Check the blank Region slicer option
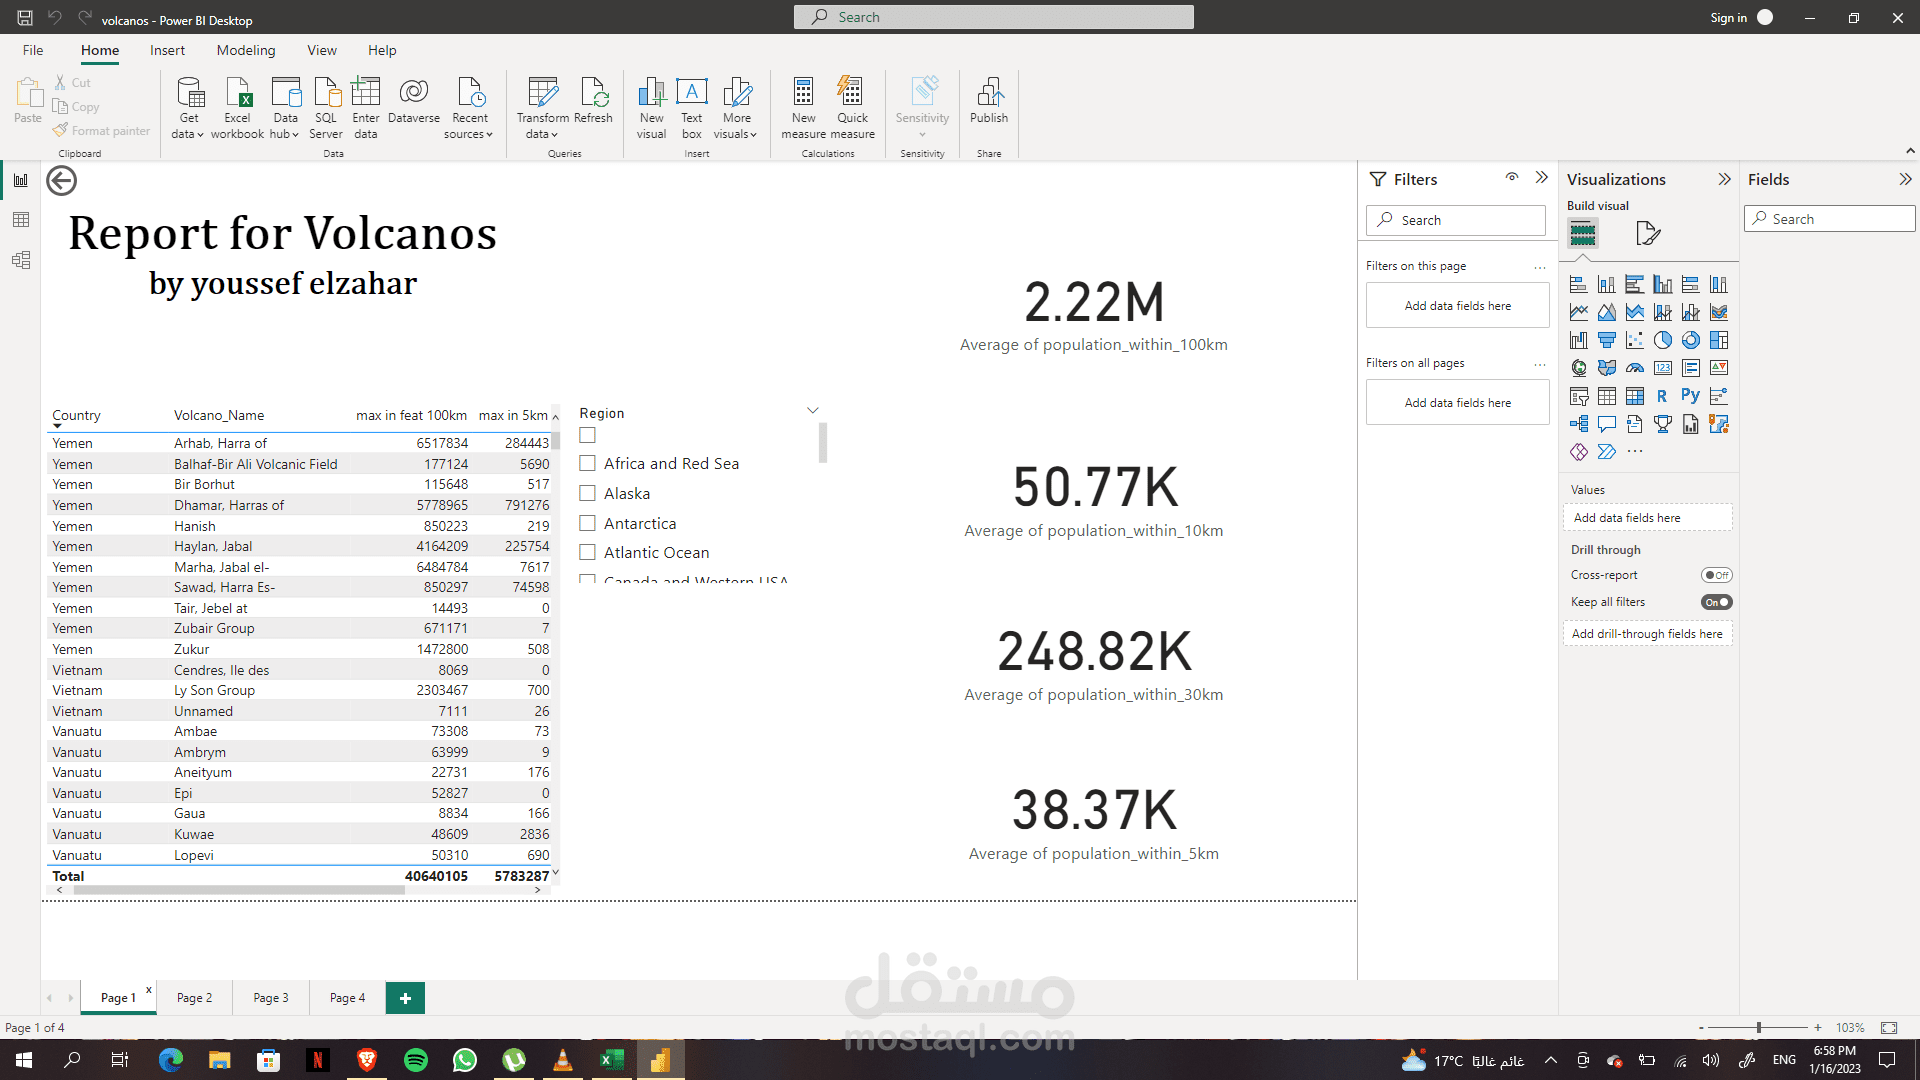The height and width of the screenshot is (1080, 1920). tap(588, 435)
